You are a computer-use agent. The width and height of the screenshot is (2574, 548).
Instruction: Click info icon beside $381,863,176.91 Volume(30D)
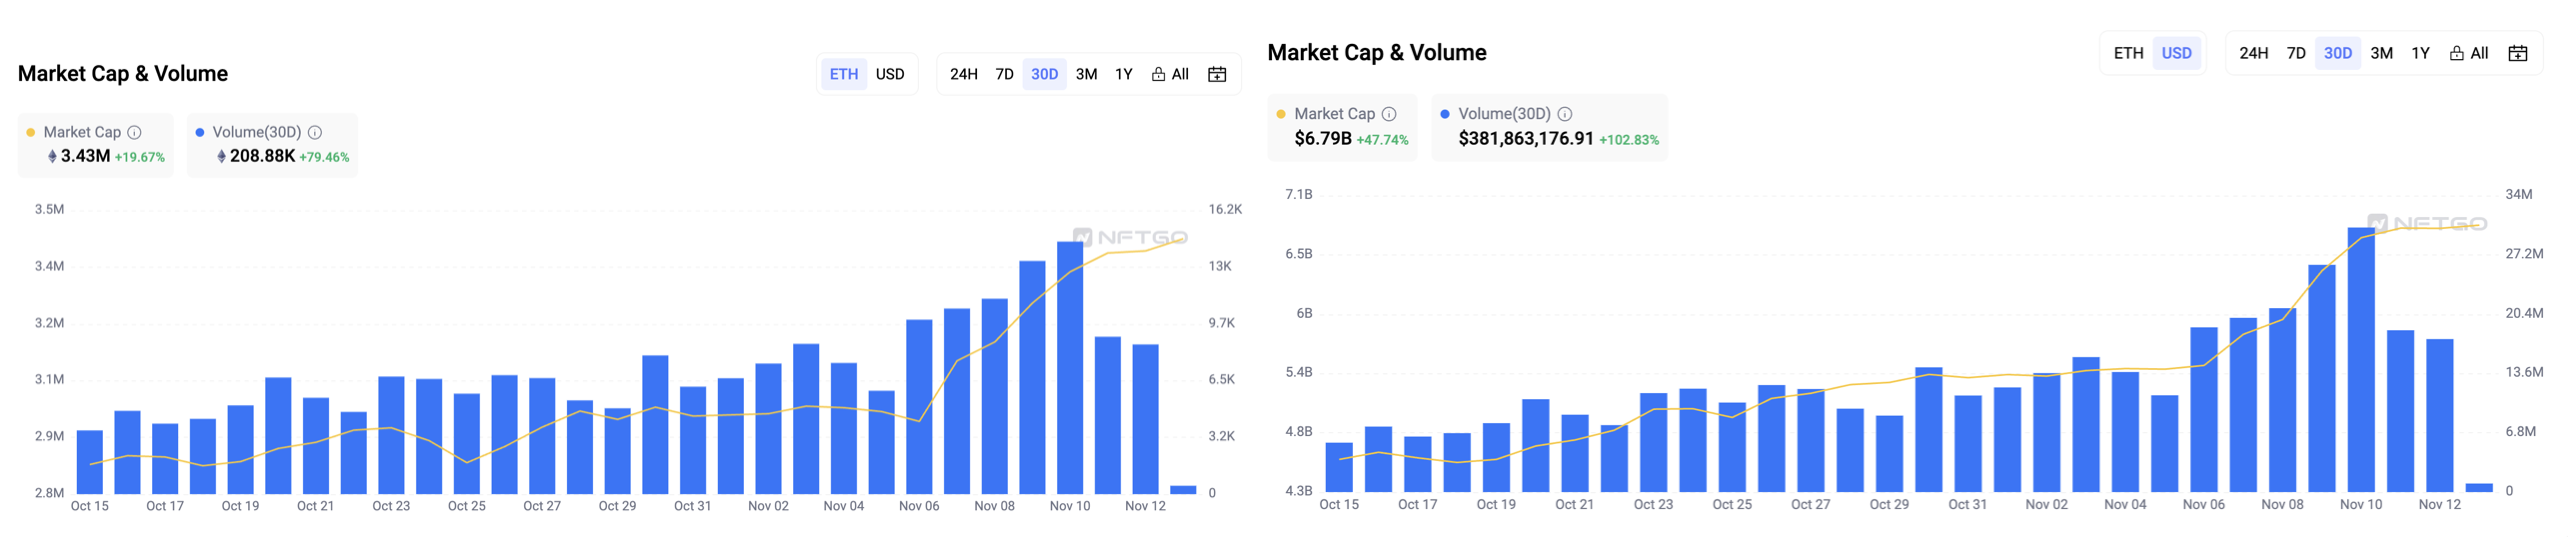point(1564,114)
